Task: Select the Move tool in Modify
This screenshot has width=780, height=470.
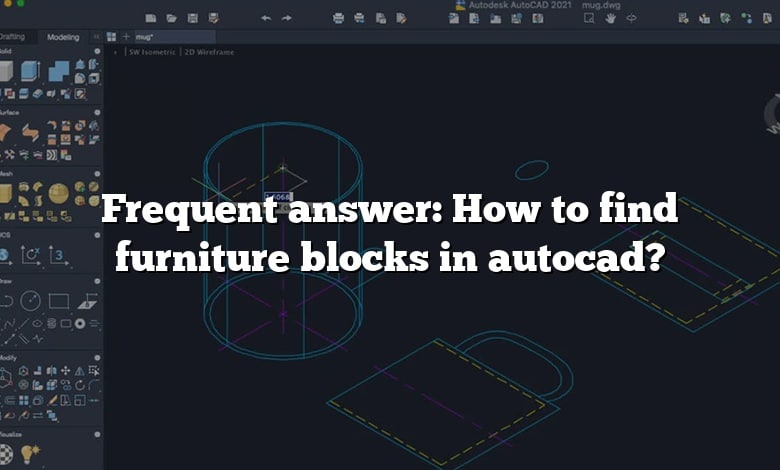Action: click(x=66, y=371)
